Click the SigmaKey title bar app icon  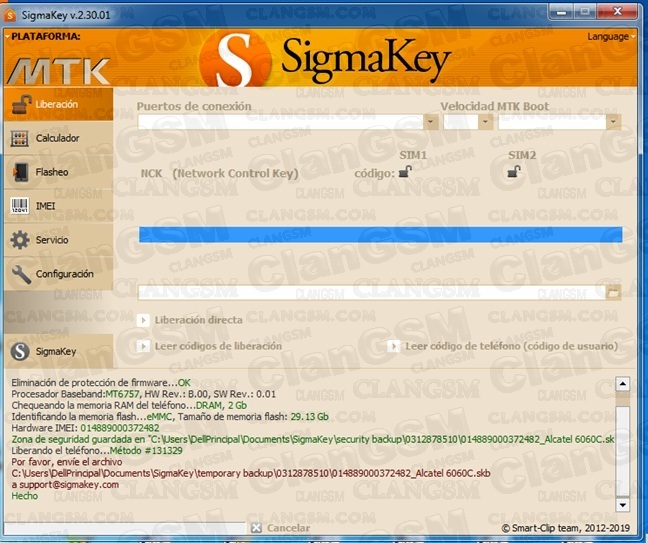[10, 15]
